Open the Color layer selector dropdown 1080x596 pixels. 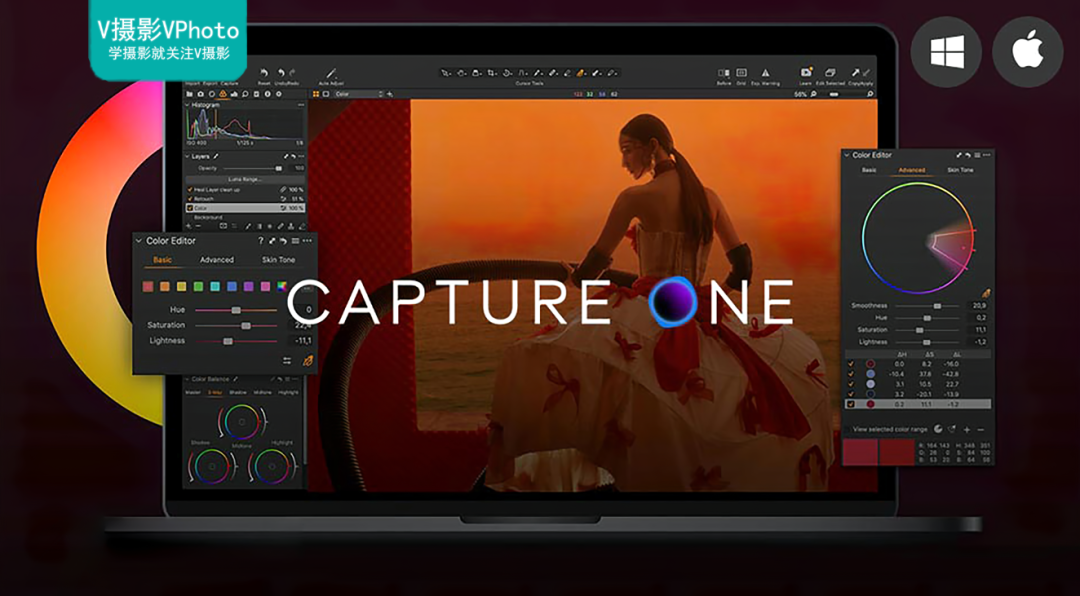[358, 94]
